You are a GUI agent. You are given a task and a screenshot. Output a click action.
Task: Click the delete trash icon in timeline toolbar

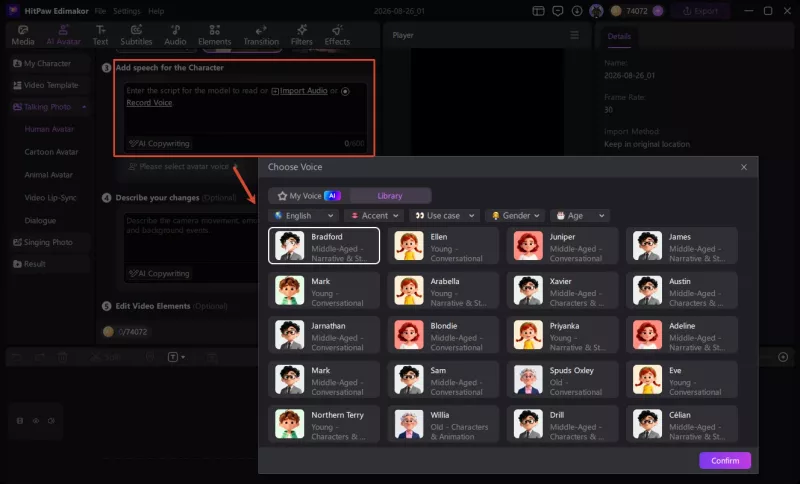click(x=62, y=357)
